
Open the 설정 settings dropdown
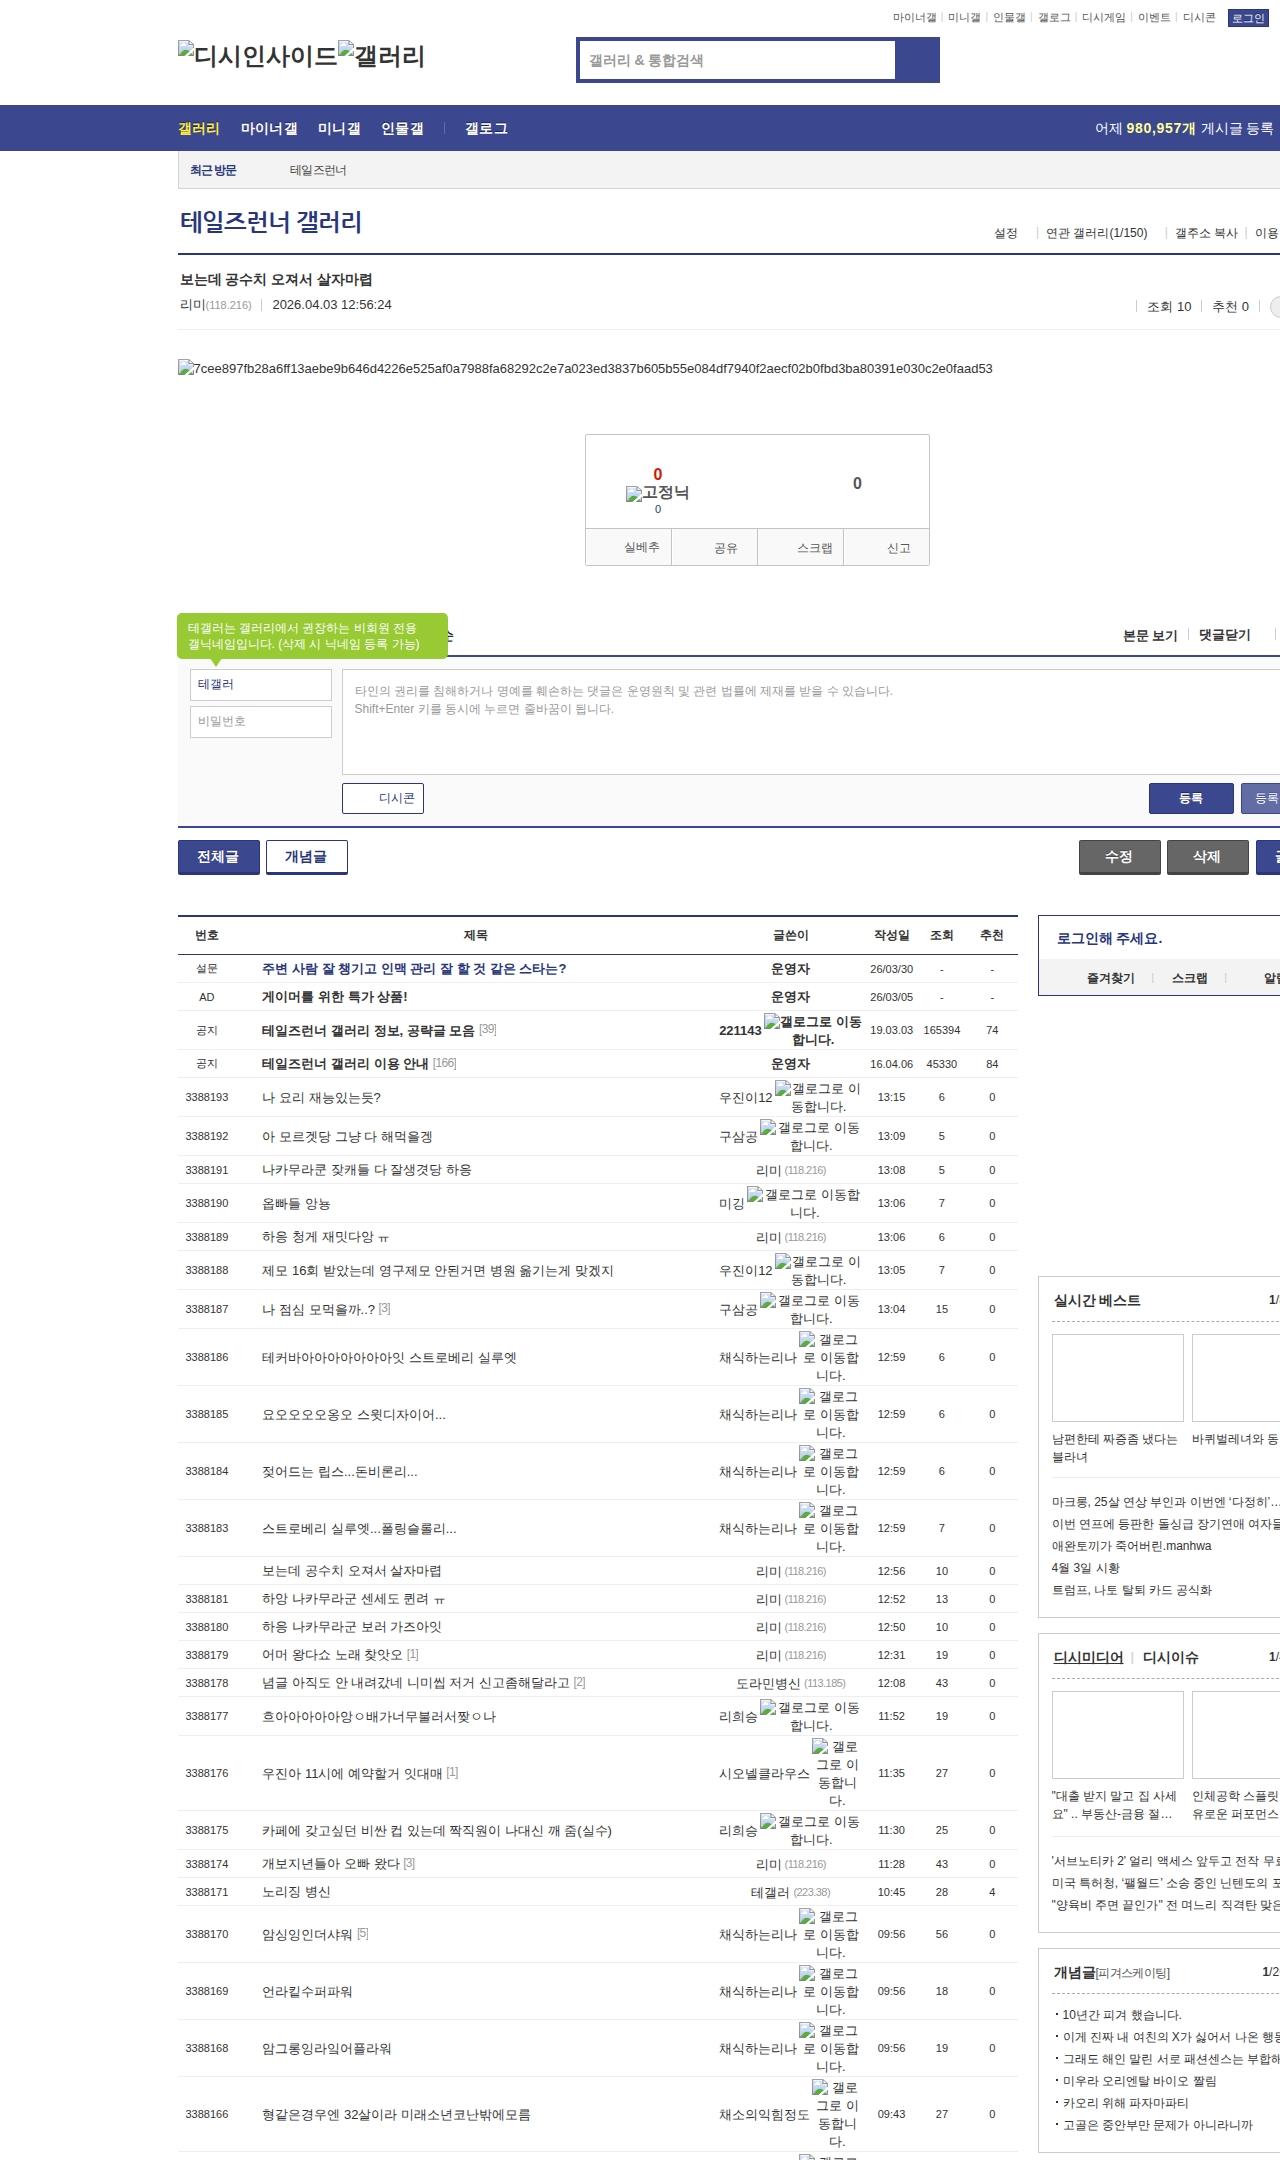pos(1005,233)
